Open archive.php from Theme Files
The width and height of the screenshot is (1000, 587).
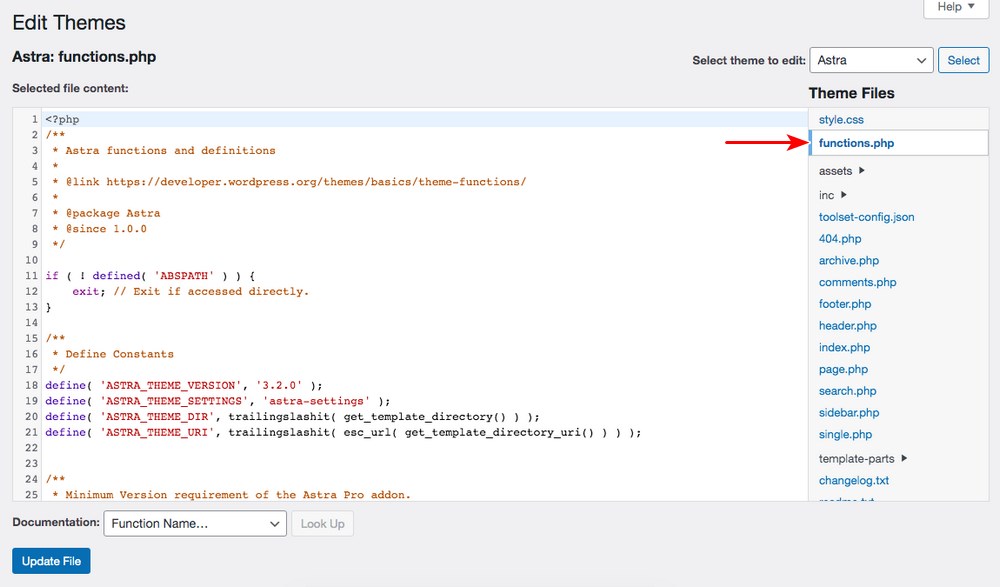point(850,261)
